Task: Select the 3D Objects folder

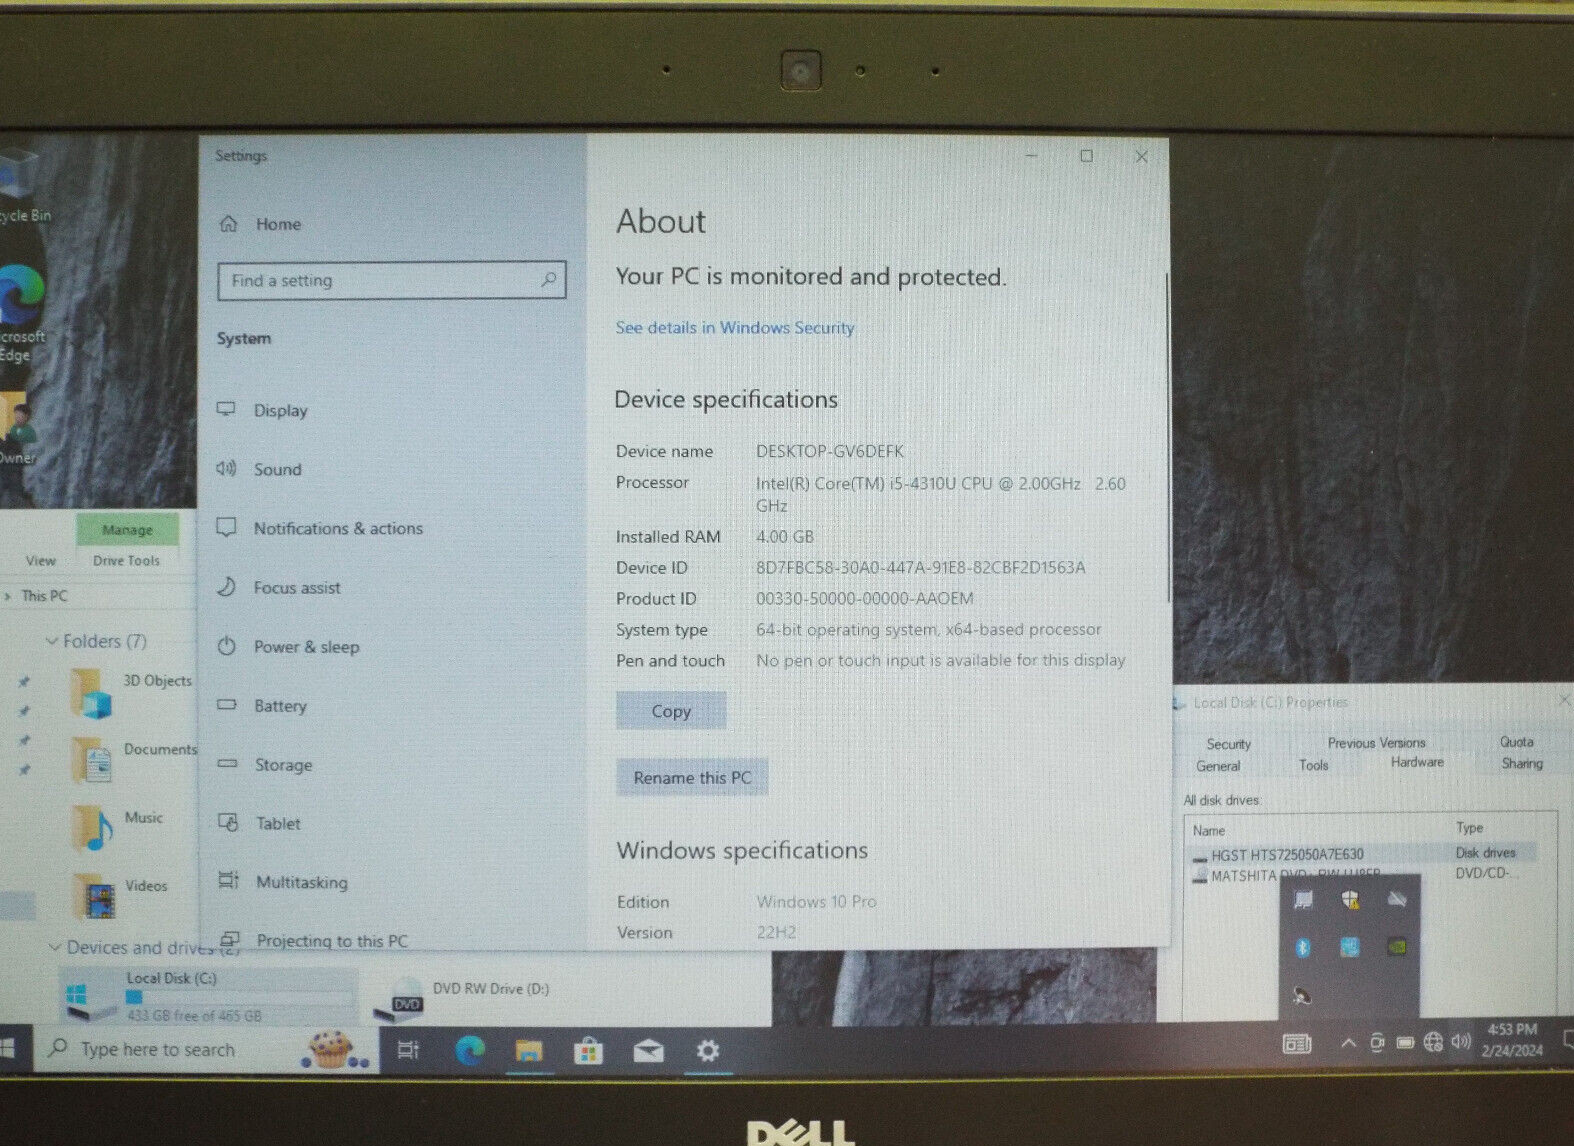Action: point(131,692)
